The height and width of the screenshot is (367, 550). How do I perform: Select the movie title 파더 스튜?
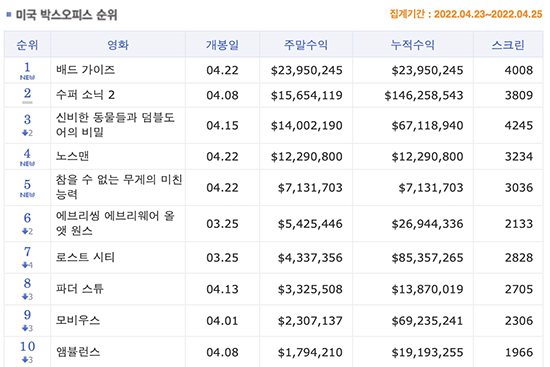tap(80, 289)
